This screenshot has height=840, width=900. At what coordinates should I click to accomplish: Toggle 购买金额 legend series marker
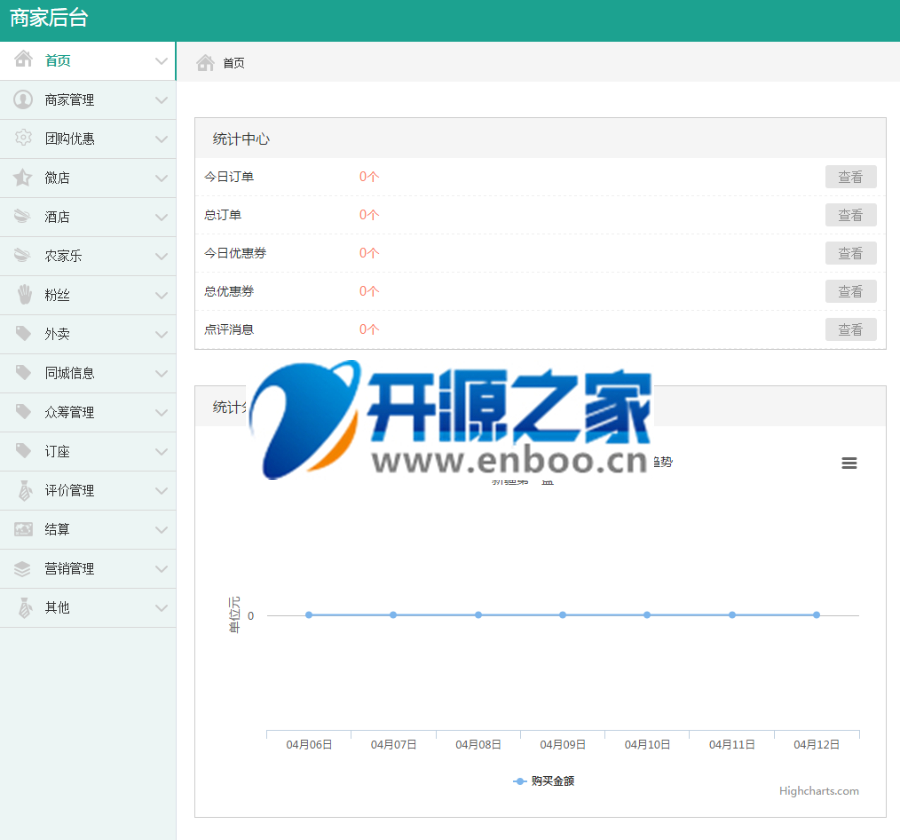tap(519, 781)
